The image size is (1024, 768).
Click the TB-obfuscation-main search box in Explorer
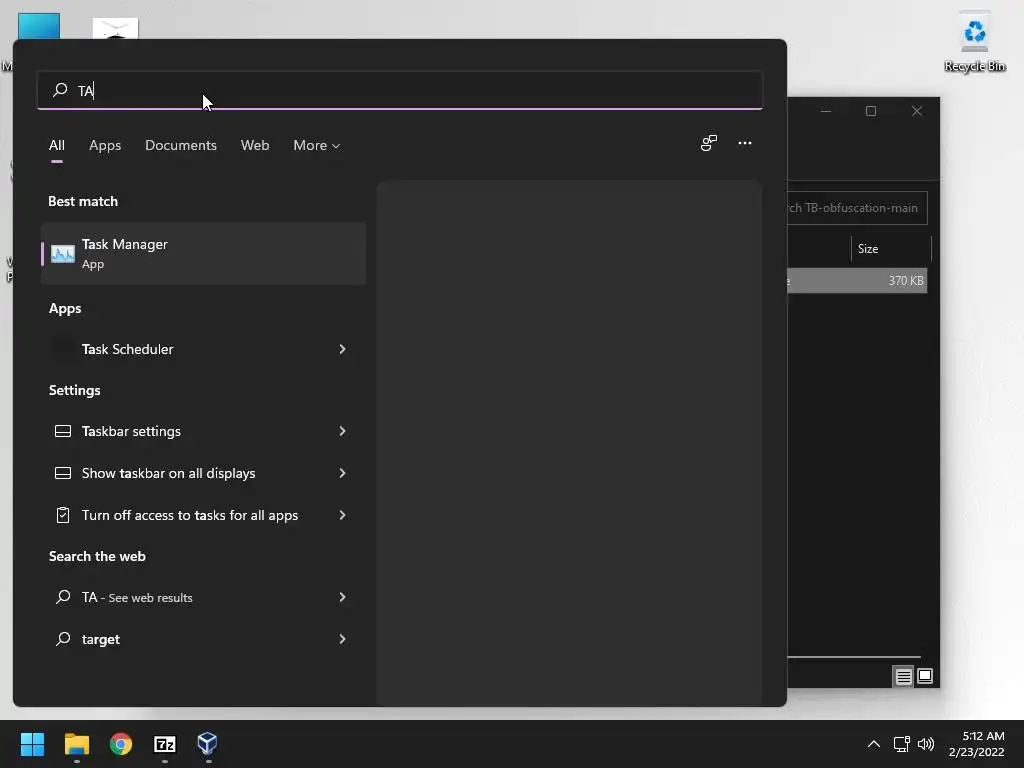(857, 208)
